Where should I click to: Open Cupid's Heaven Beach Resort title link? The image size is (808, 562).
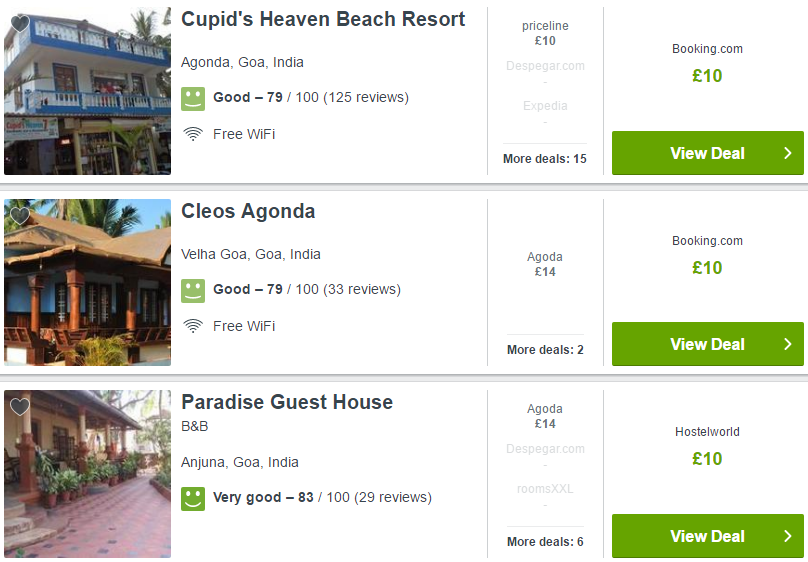coord(323,20)
